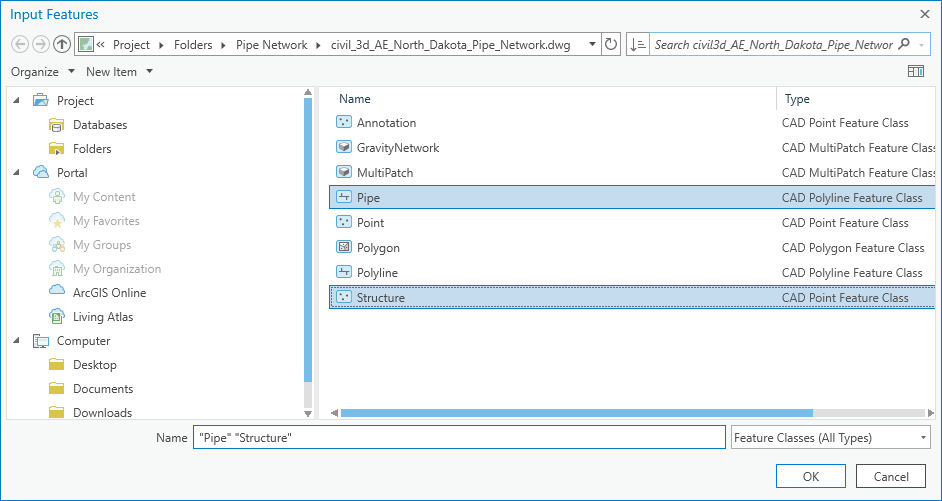Viewport: 942px width, 501px height.
Task: Click the ArcGIS Online cloud icon
Action: pos(57,293)
